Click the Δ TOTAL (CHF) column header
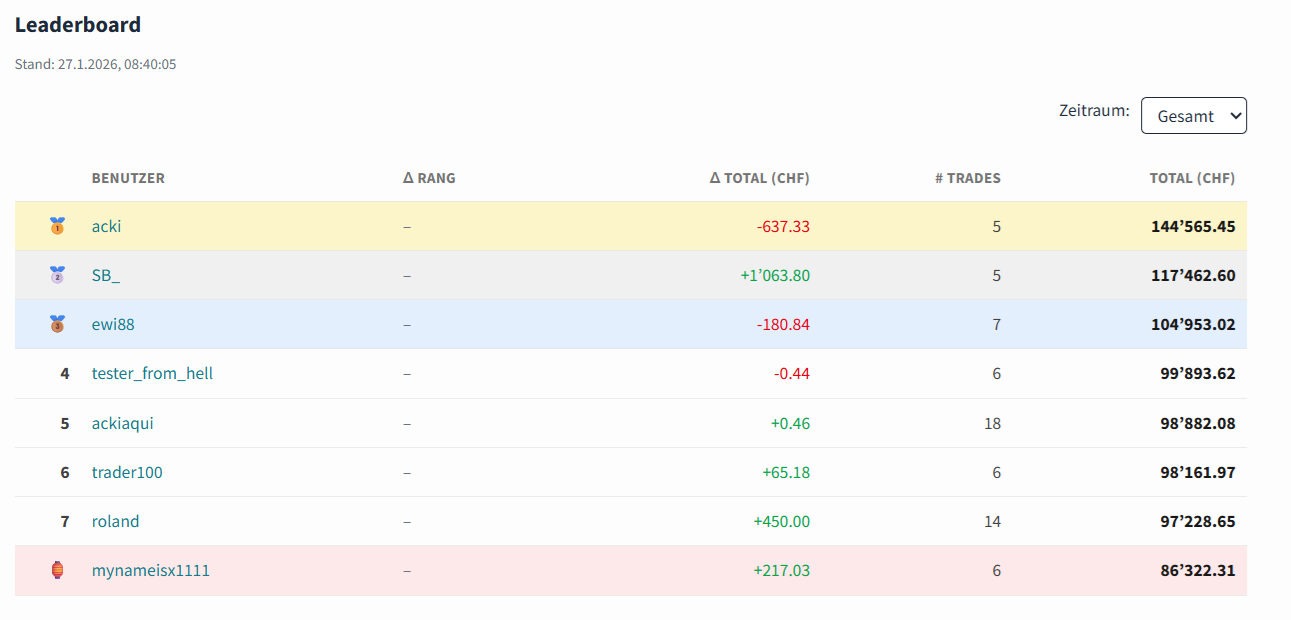This screenshot has width=1291, height=620. coord(759,178)
